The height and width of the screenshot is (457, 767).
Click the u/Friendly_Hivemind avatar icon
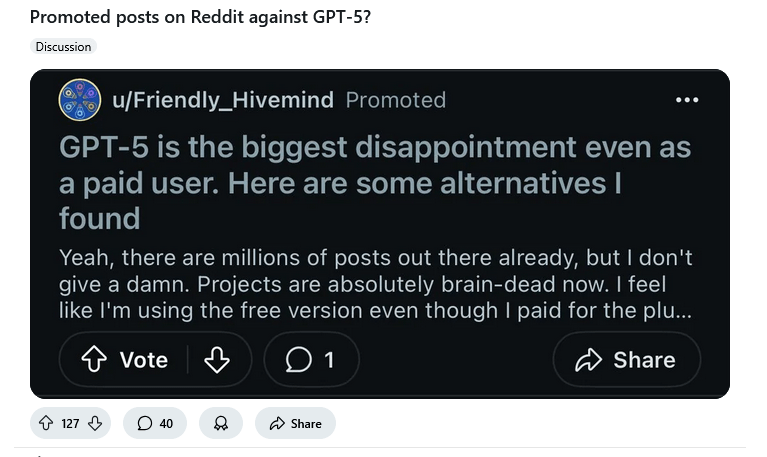click(x=80, y=100)
